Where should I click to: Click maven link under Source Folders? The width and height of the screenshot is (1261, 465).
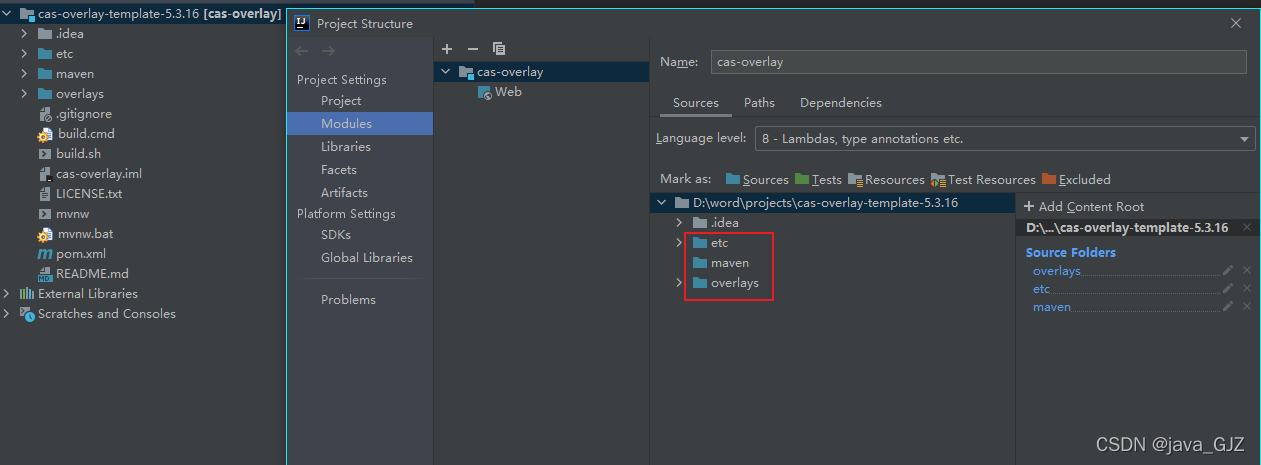pos(1052,307)
